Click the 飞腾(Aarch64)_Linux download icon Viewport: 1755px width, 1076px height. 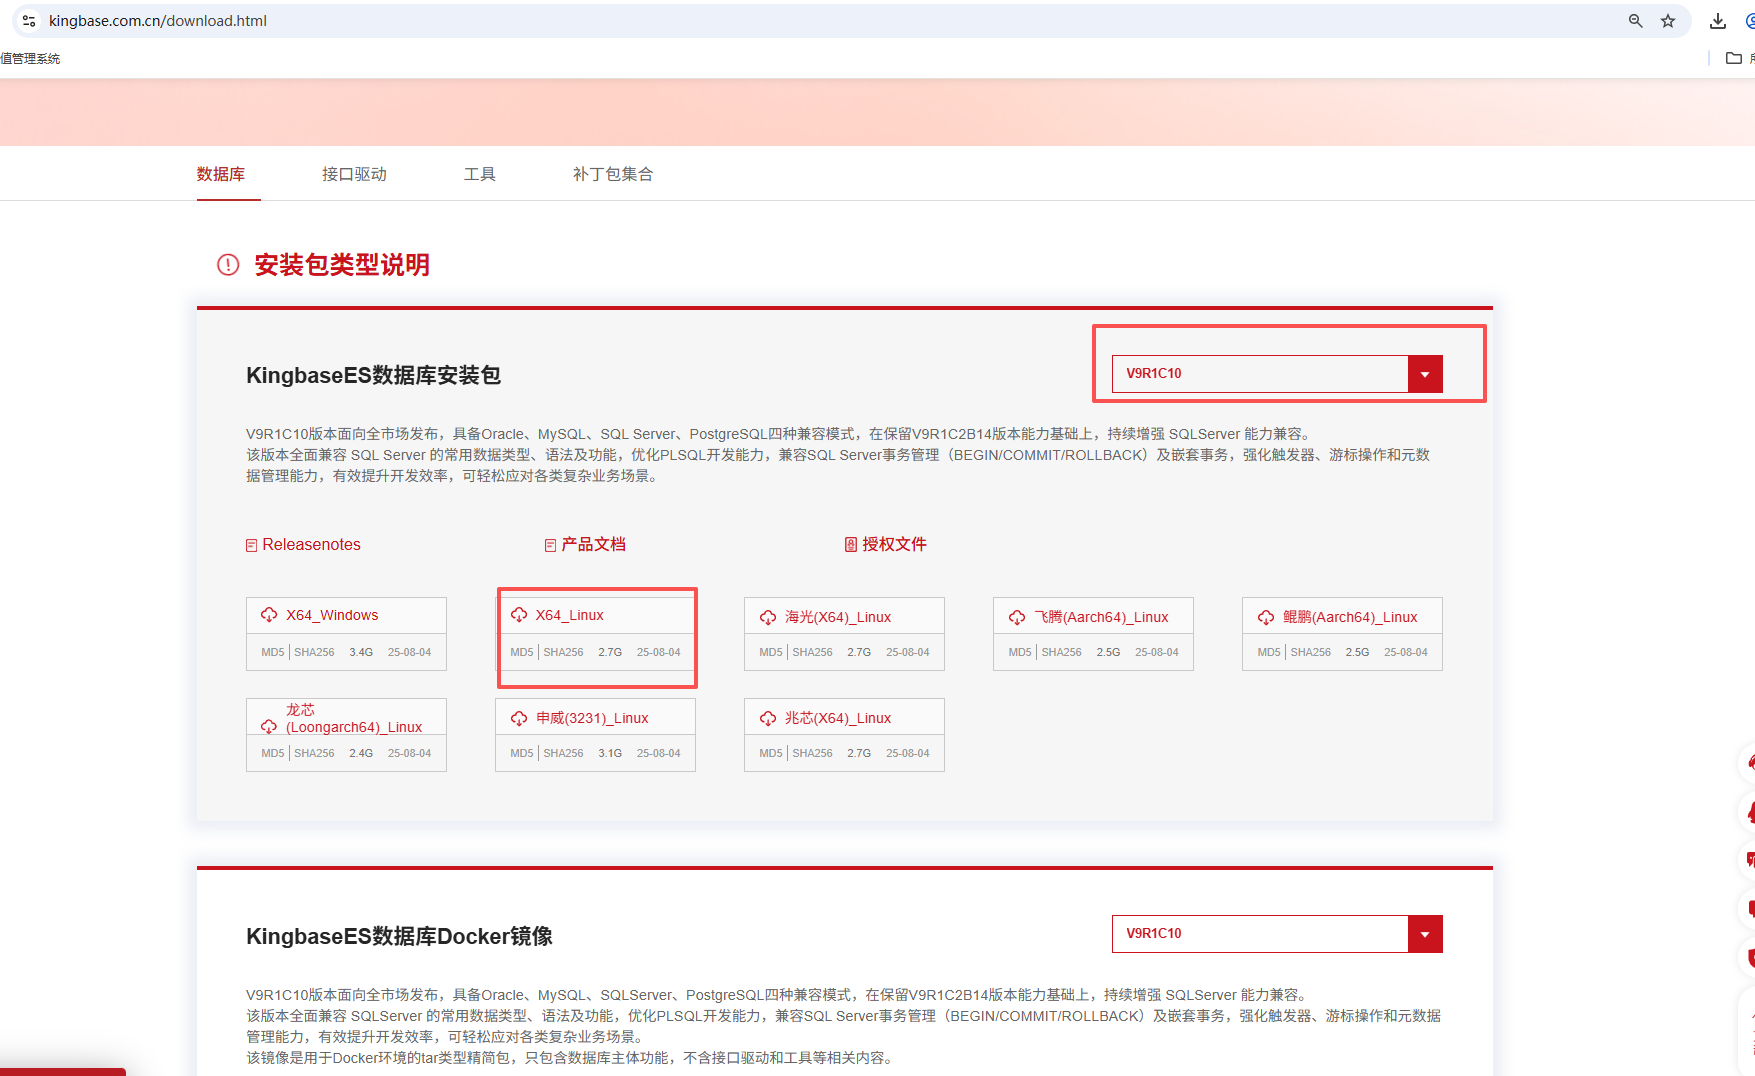coord(1017,617)
